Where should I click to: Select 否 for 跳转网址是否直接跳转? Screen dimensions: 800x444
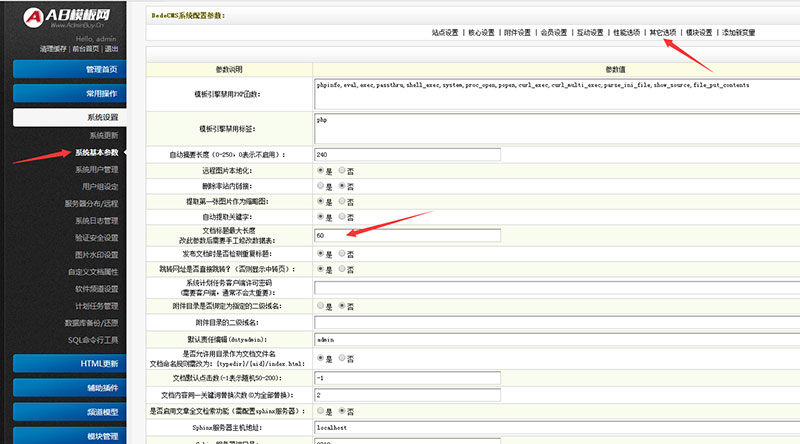342,268
